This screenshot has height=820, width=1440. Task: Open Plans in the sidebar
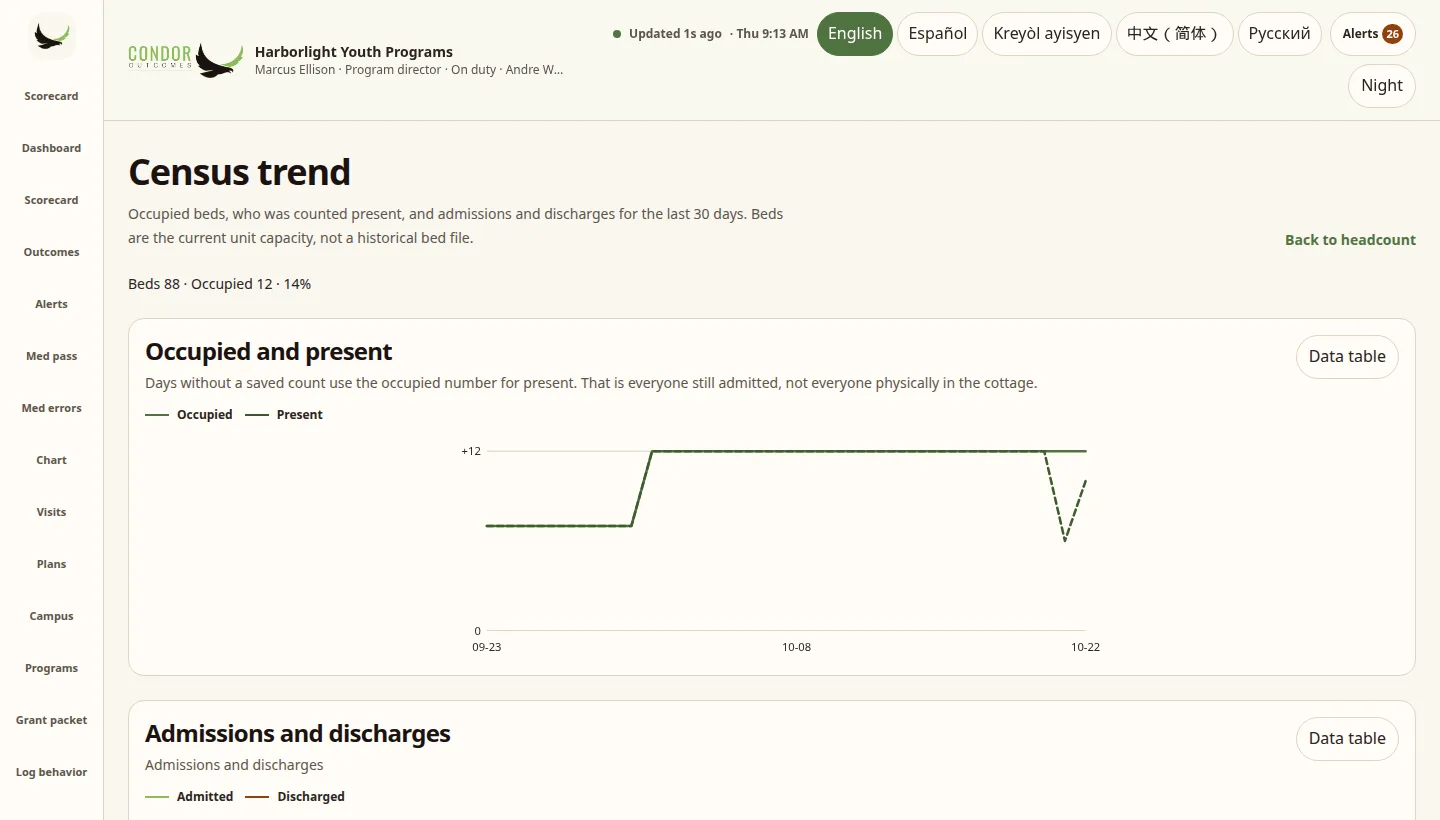(52, 564)
